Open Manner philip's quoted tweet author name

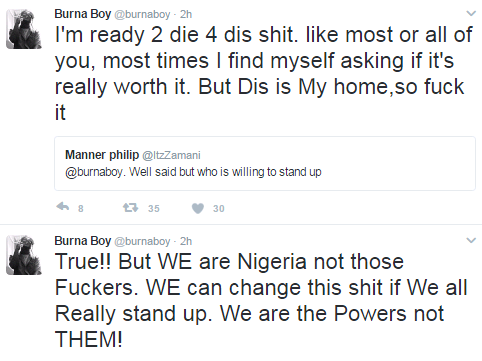(x=102, y=155)
